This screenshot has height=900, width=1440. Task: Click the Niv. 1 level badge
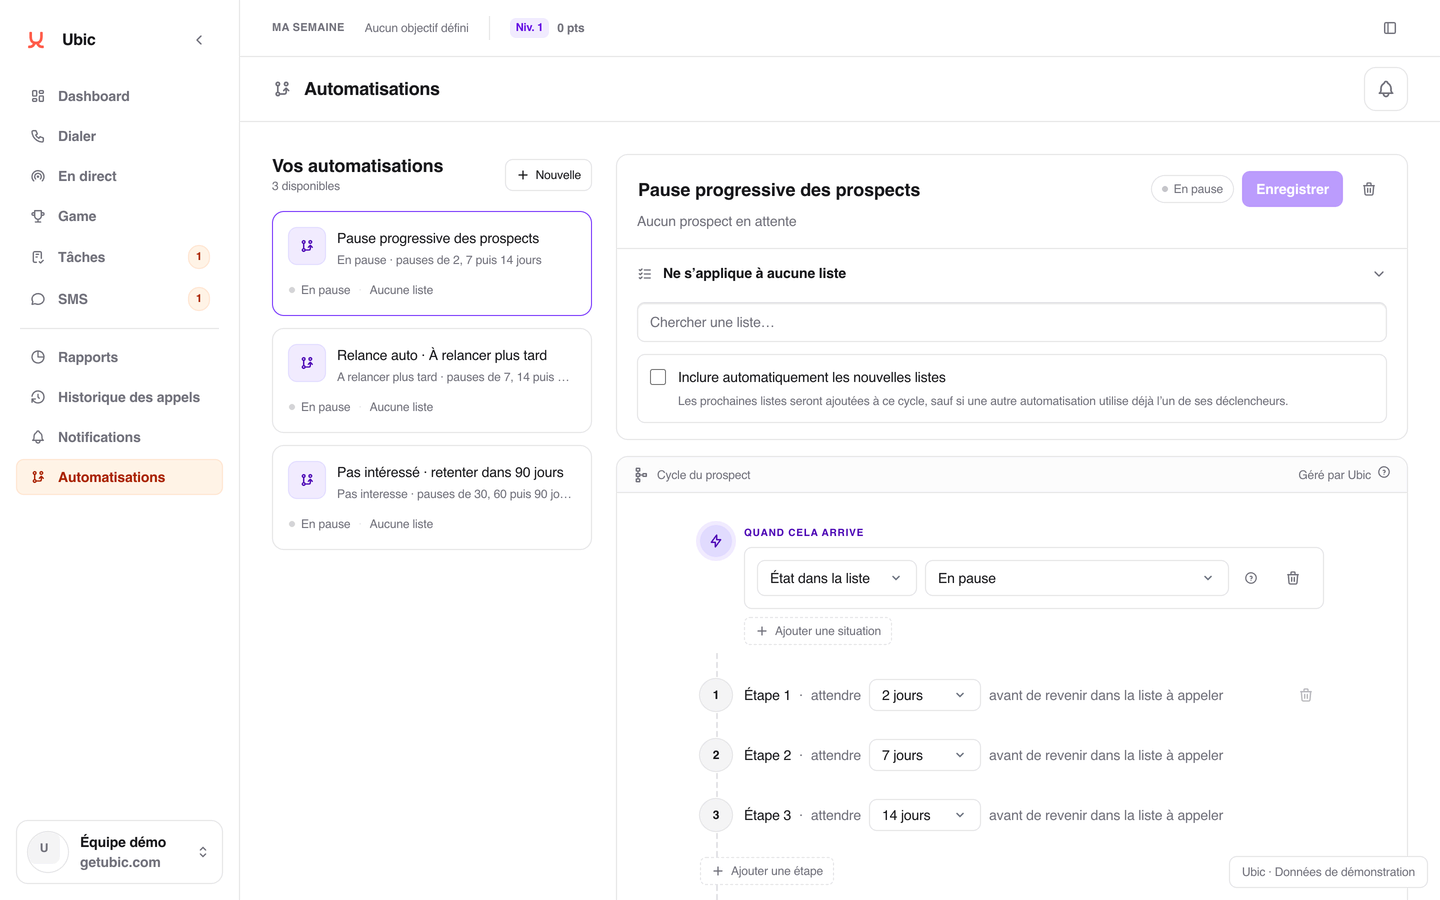point(529,28)
